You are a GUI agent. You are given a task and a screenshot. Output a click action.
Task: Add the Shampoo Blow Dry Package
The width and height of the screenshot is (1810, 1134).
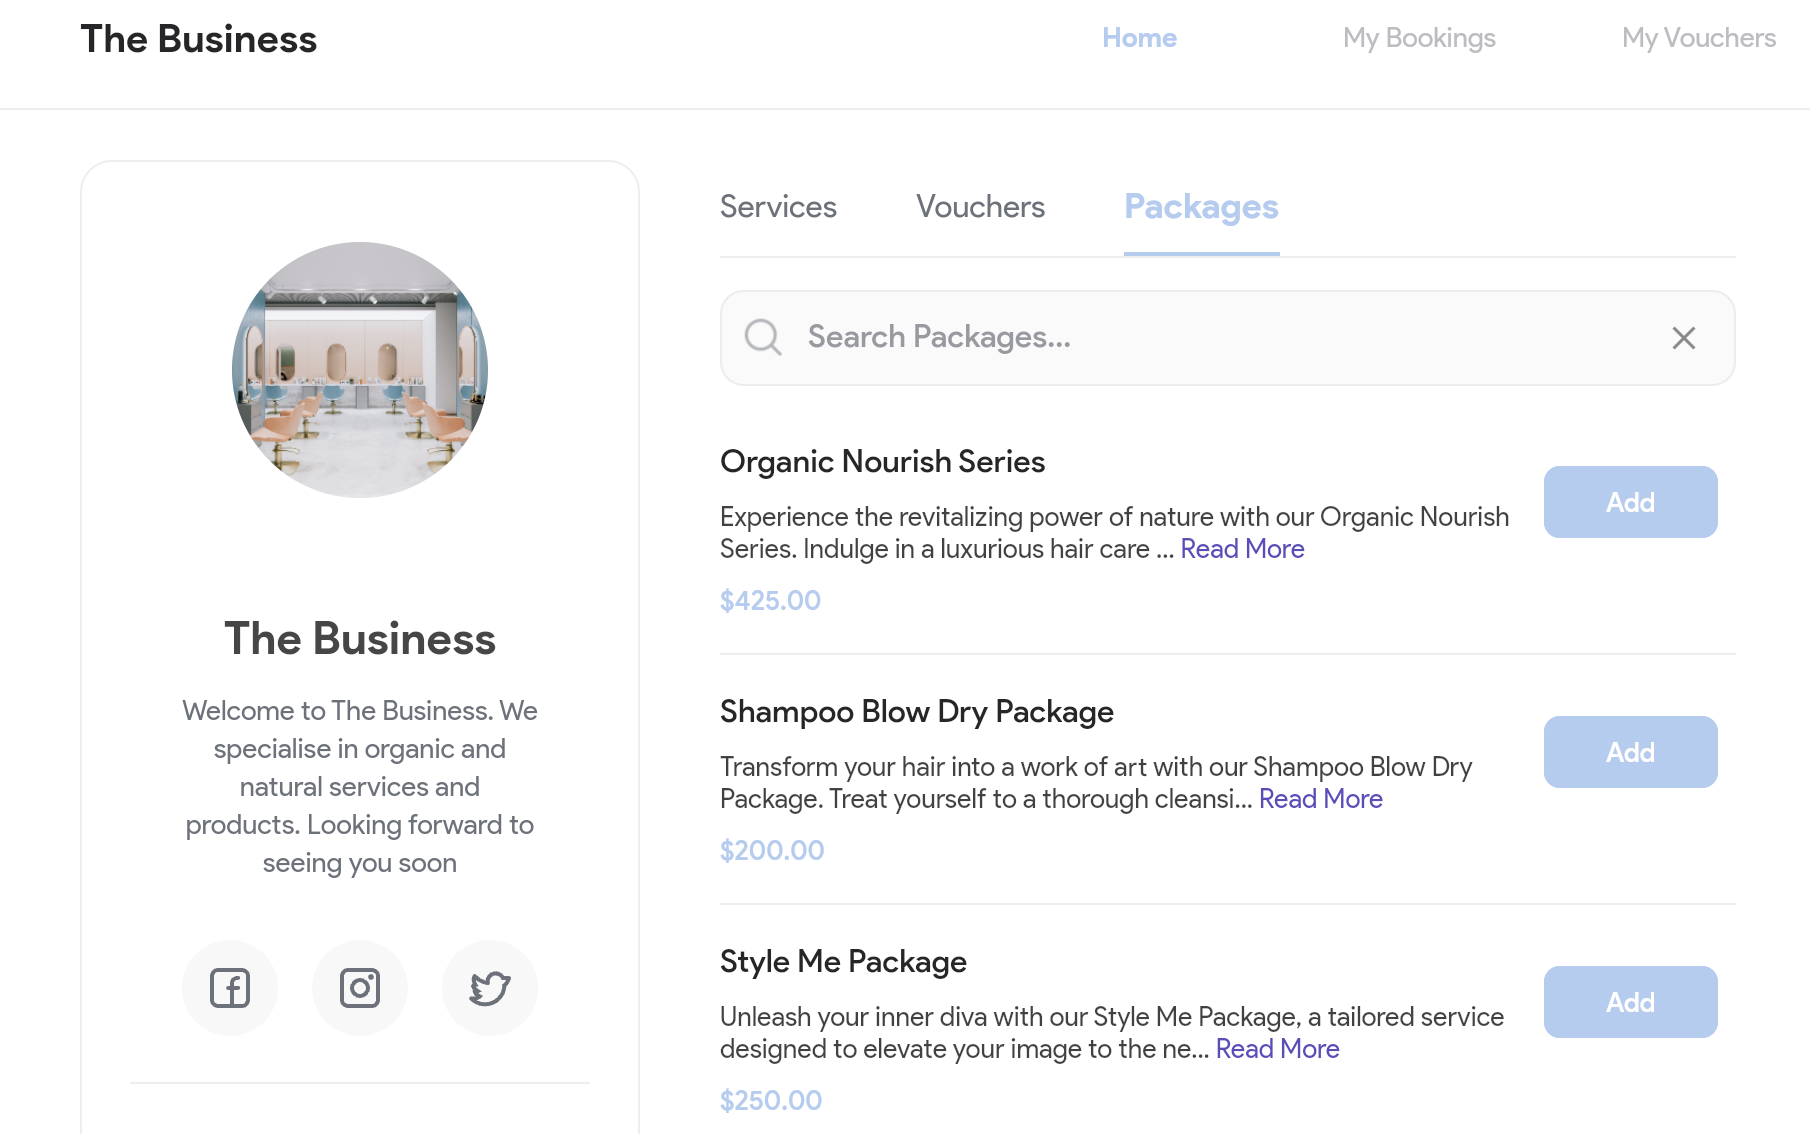click(x=1631, y=752)
